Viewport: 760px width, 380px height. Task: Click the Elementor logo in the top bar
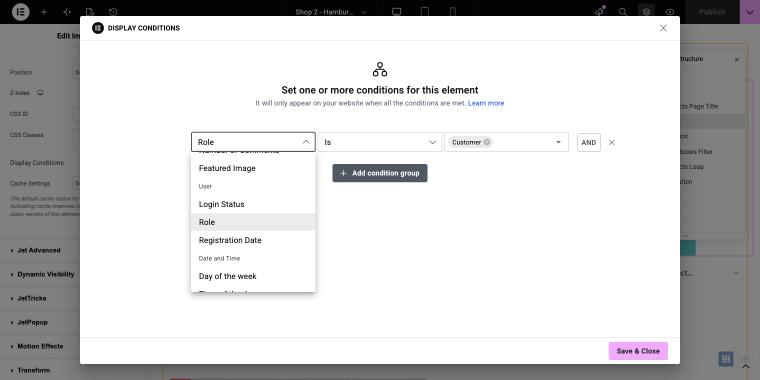[20, 12]
